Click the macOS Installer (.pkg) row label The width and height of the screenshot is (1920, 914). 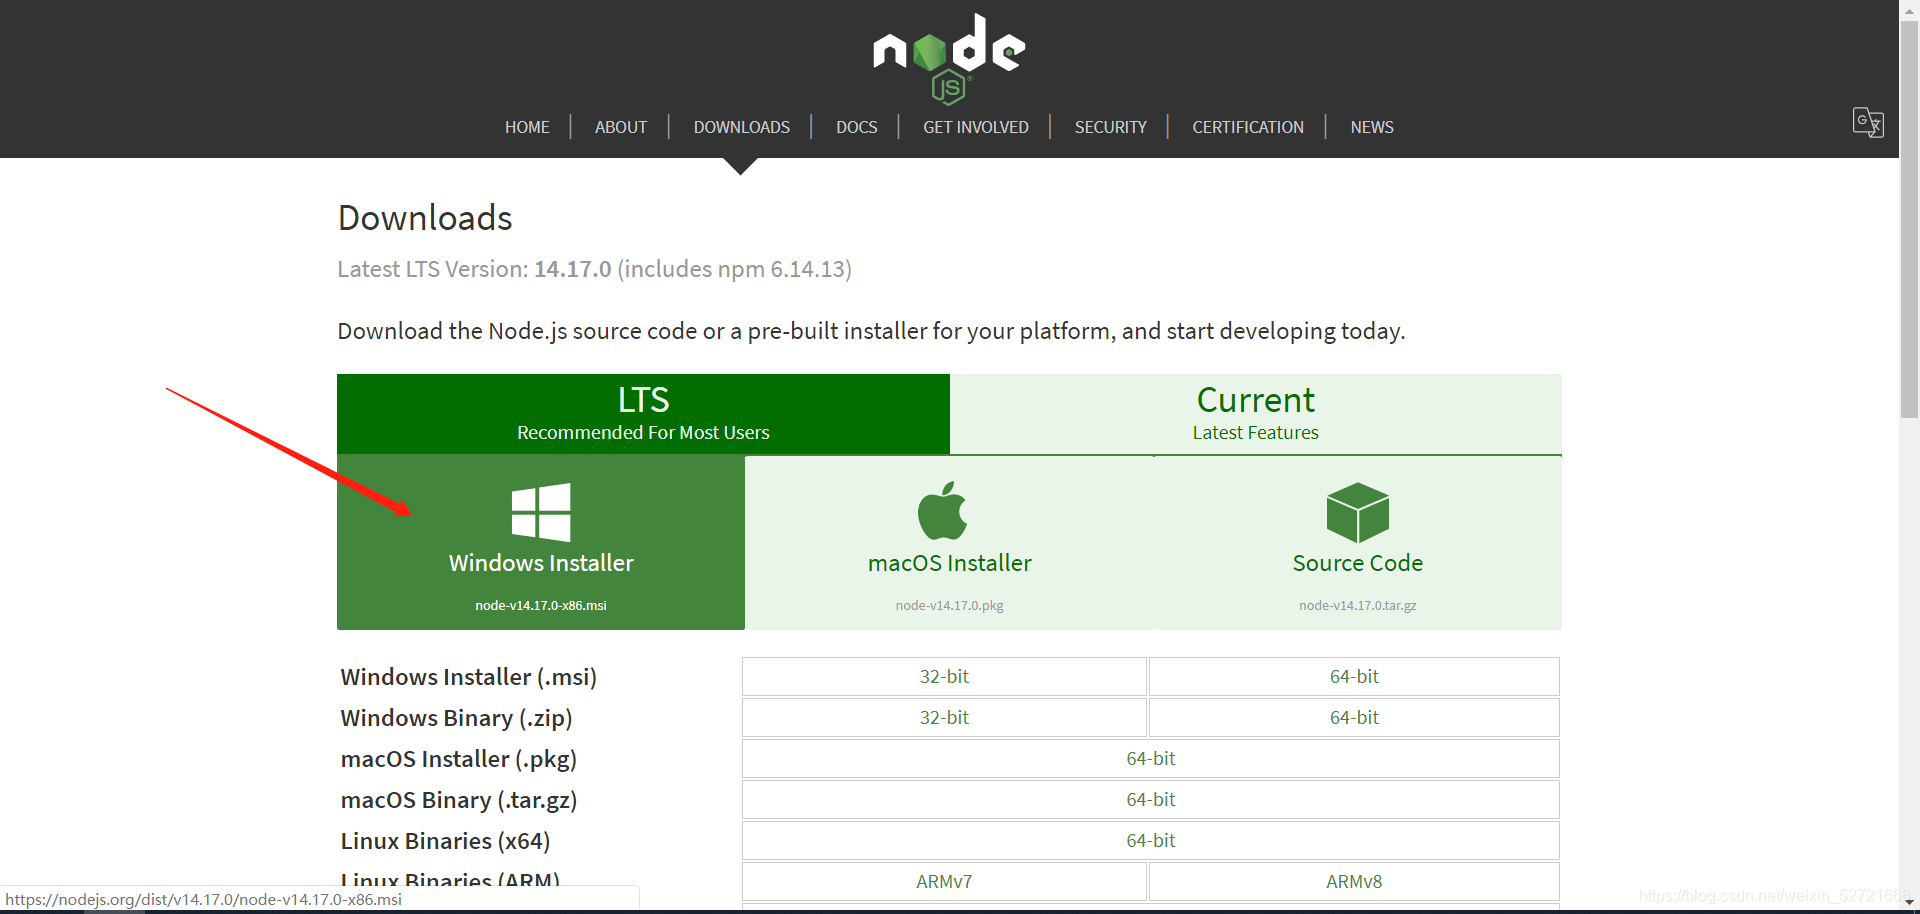coord(459,759)
